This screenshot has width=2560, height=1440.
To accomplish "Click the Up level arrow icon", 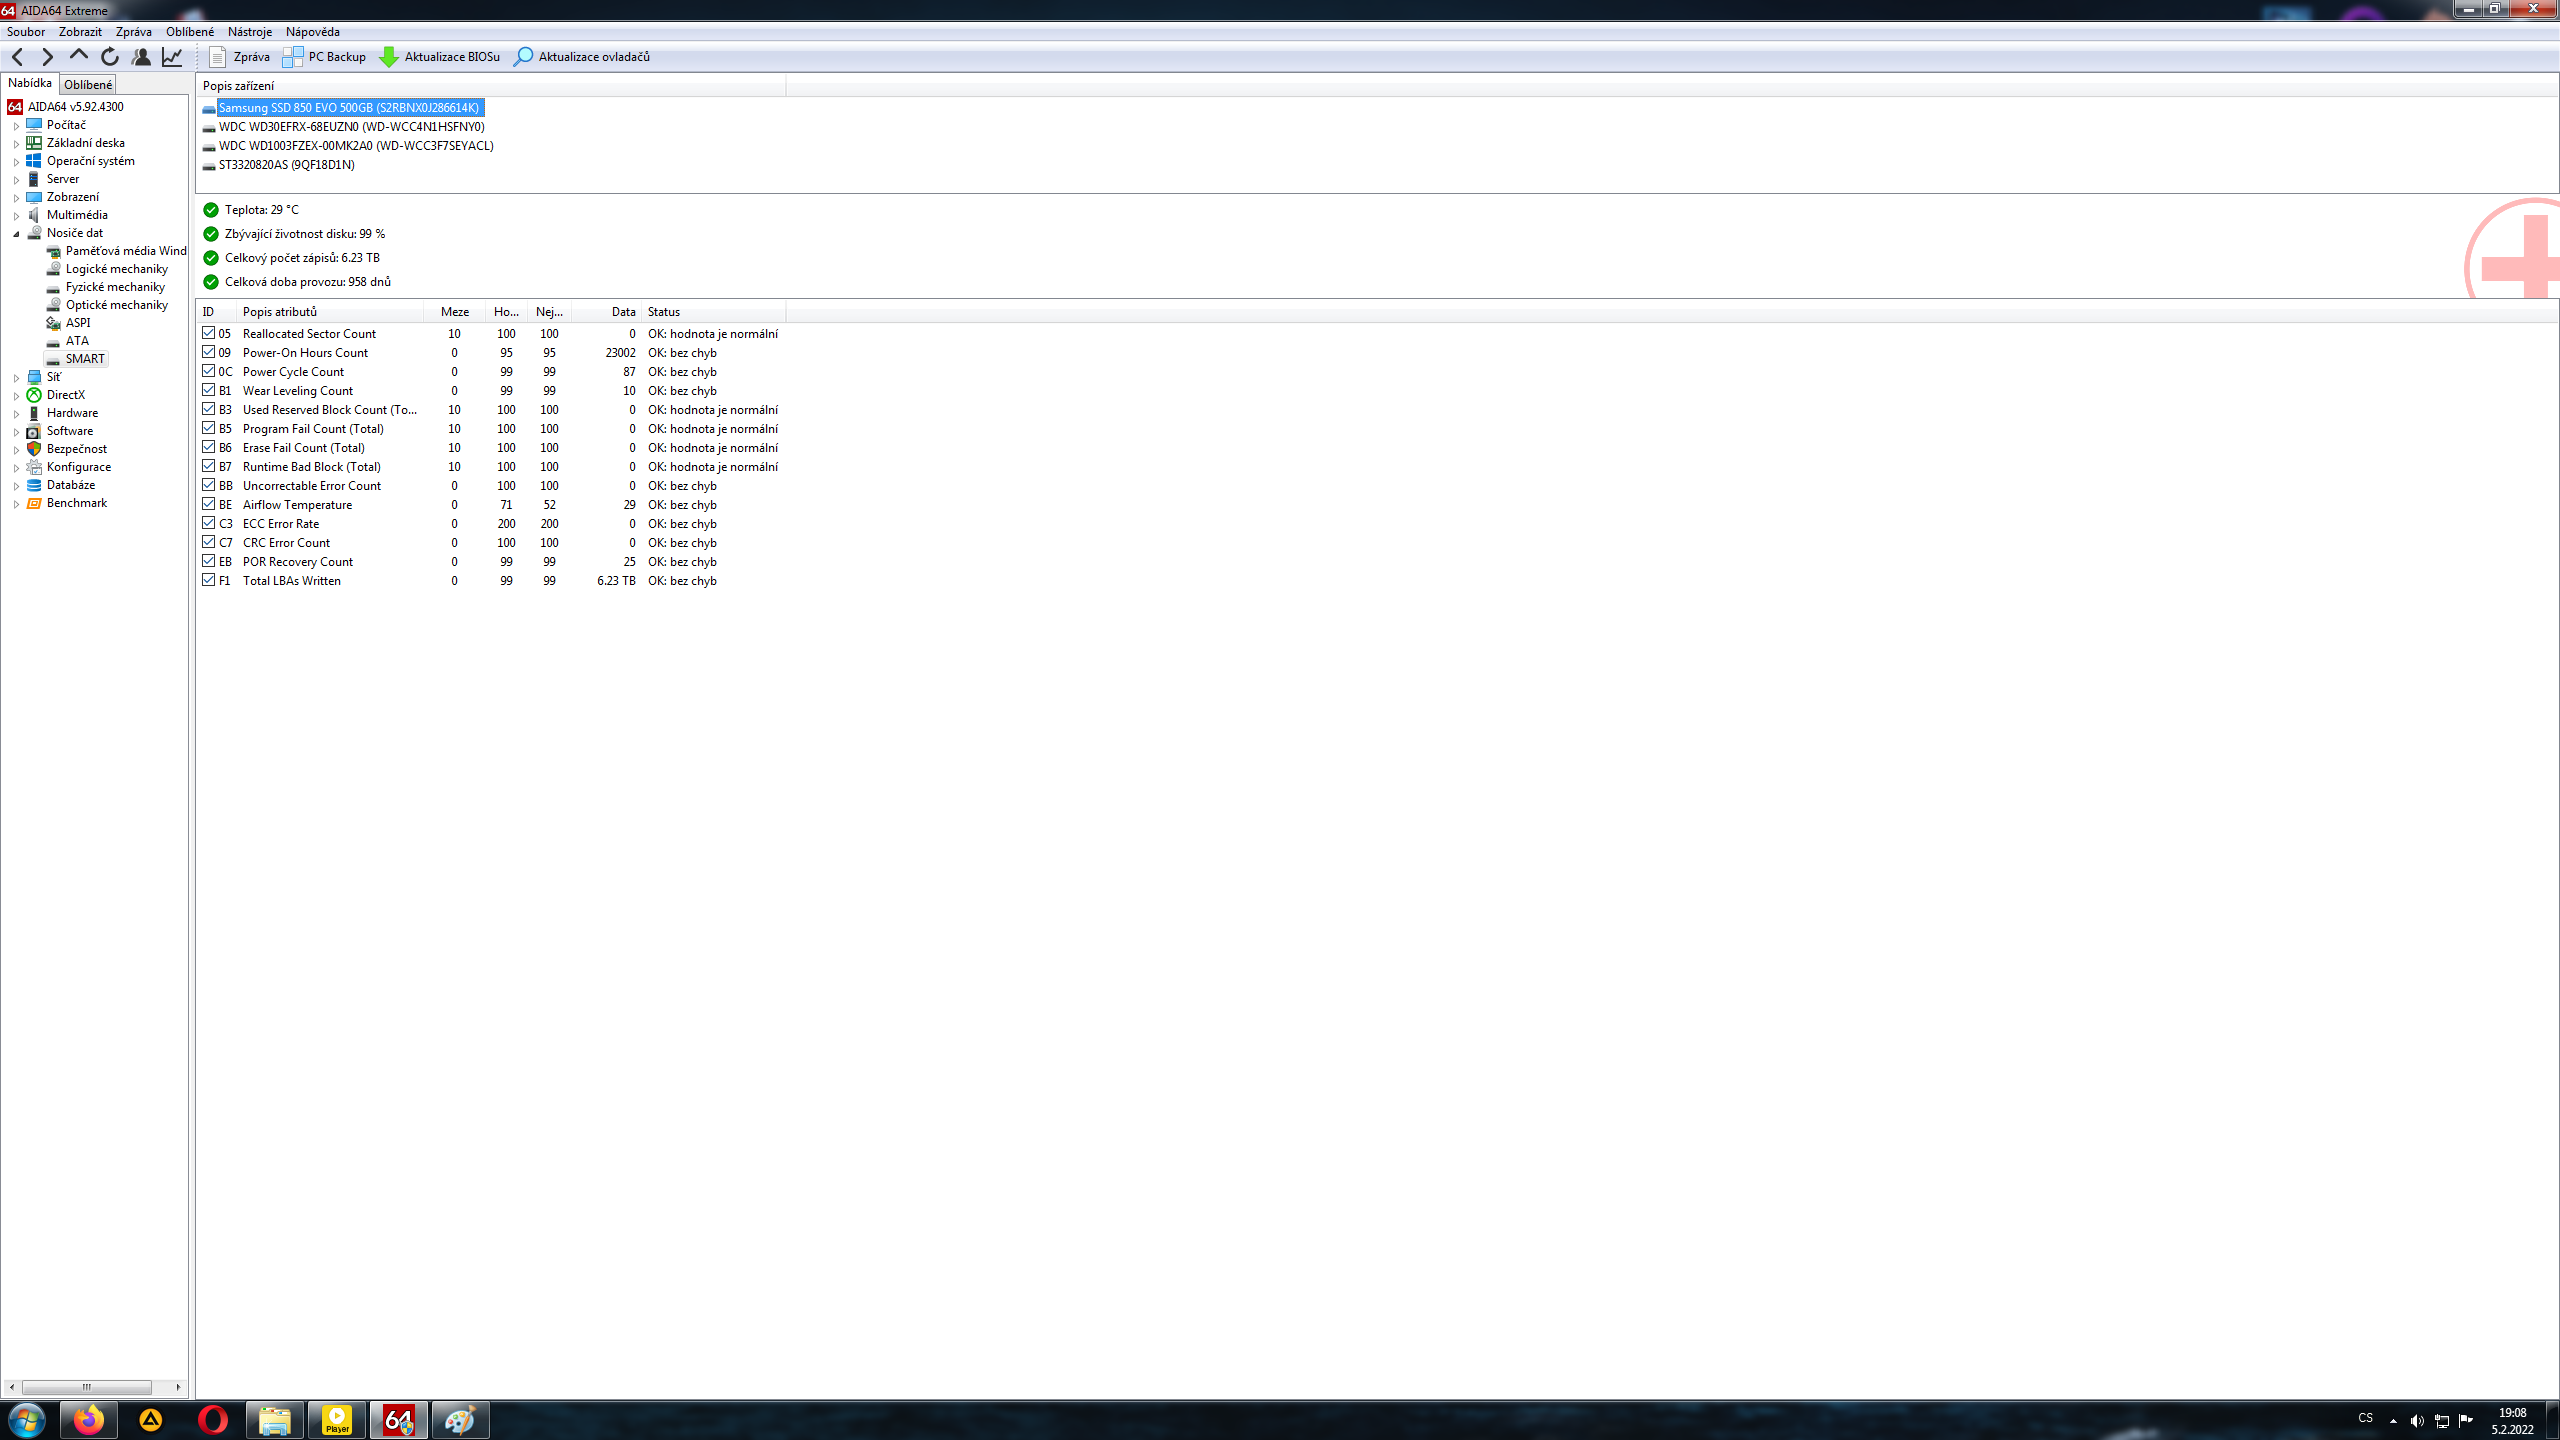I will tap(79, 55).
